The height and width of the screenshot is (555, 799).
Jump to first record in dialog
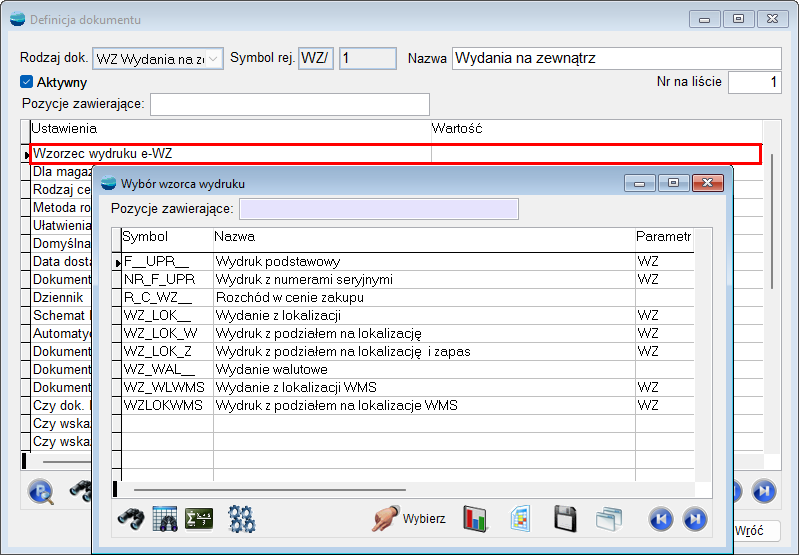click(660, 518)
